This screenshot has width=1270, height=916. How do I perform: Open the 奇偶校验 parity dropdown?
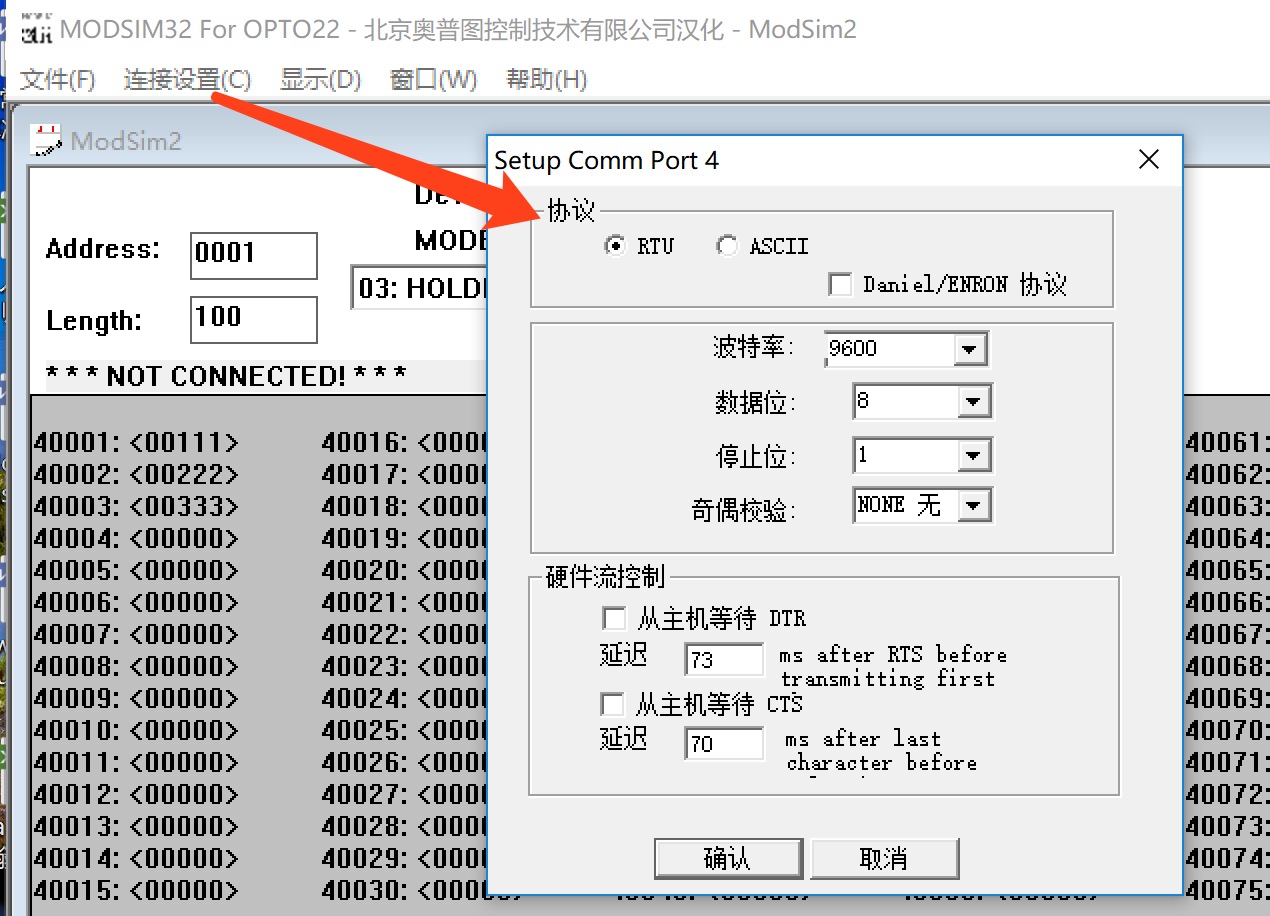(972, 506)
